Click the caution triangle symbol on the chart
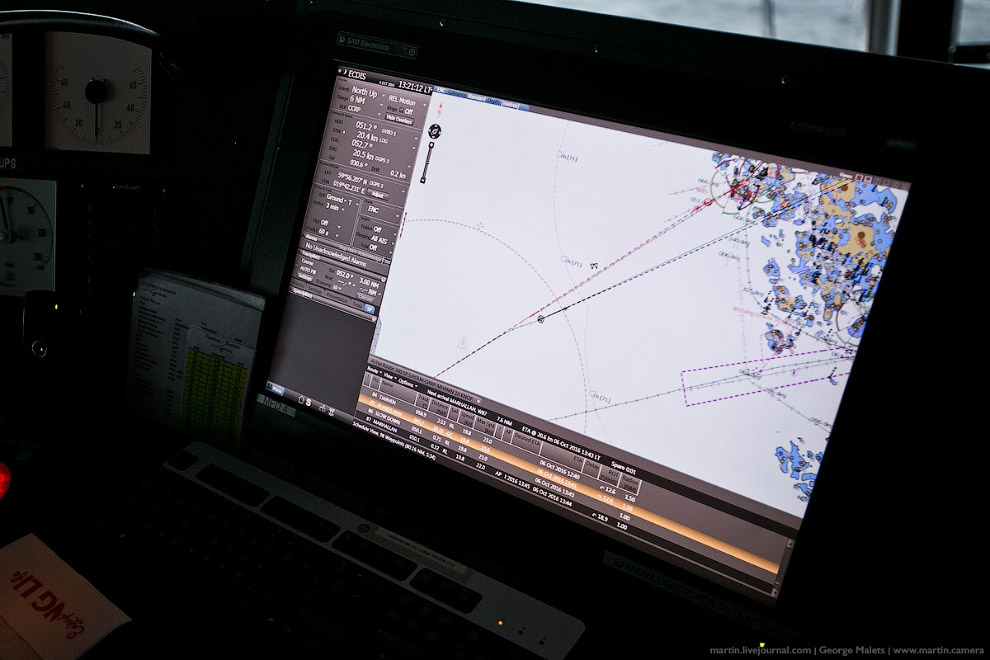Viewport: 990px width, 660px height. pyautogui.click(x=462, y=343)
